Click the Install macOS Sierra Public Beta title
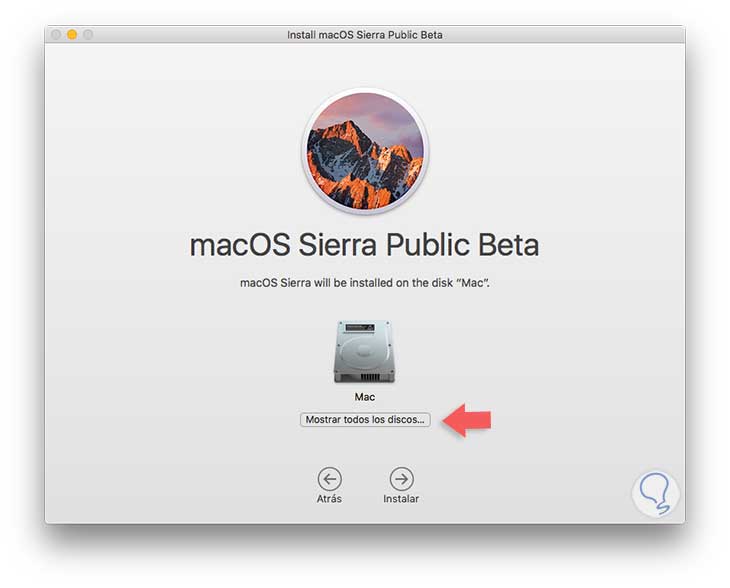Viewport: 730px width, 588px height. (x=365, y=35)
